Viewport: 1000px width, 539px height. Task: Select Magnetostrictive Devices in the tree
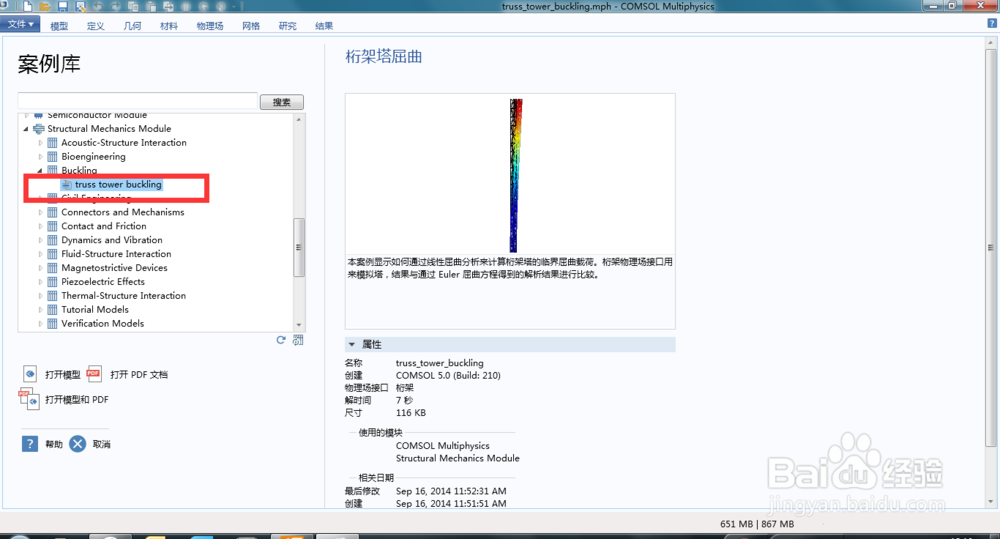point(114,268)
